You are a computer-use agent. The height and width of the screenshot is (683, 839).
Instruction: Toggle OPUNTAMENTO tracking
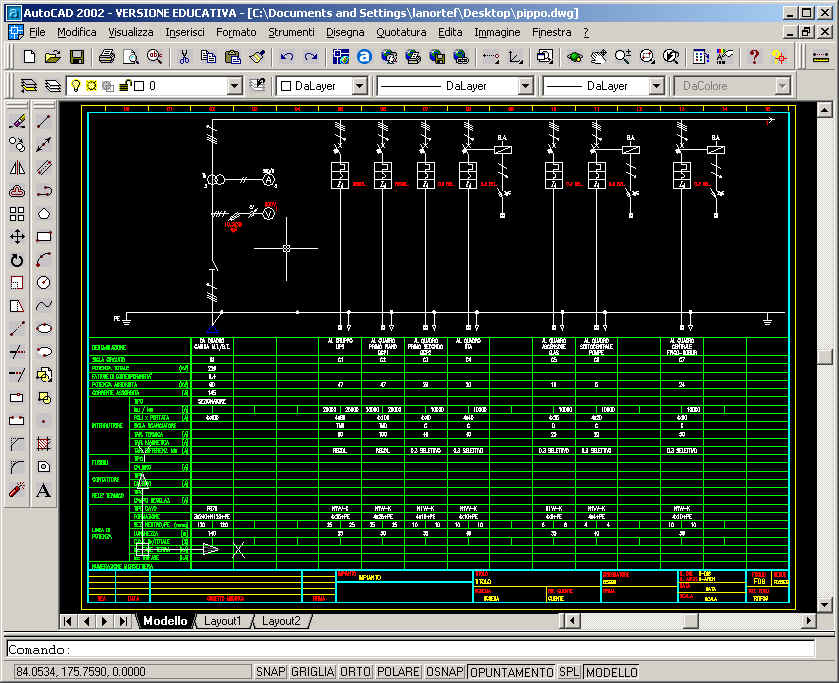point(512,672)
